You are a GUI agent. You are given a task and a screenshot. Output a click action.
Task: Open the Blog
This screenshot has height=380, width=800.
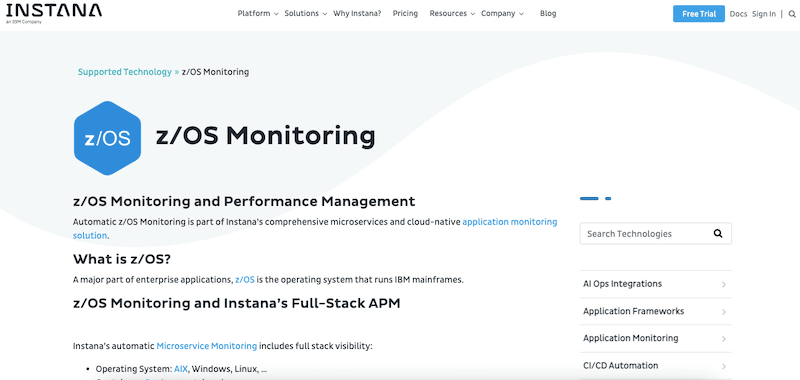(548, 14)
